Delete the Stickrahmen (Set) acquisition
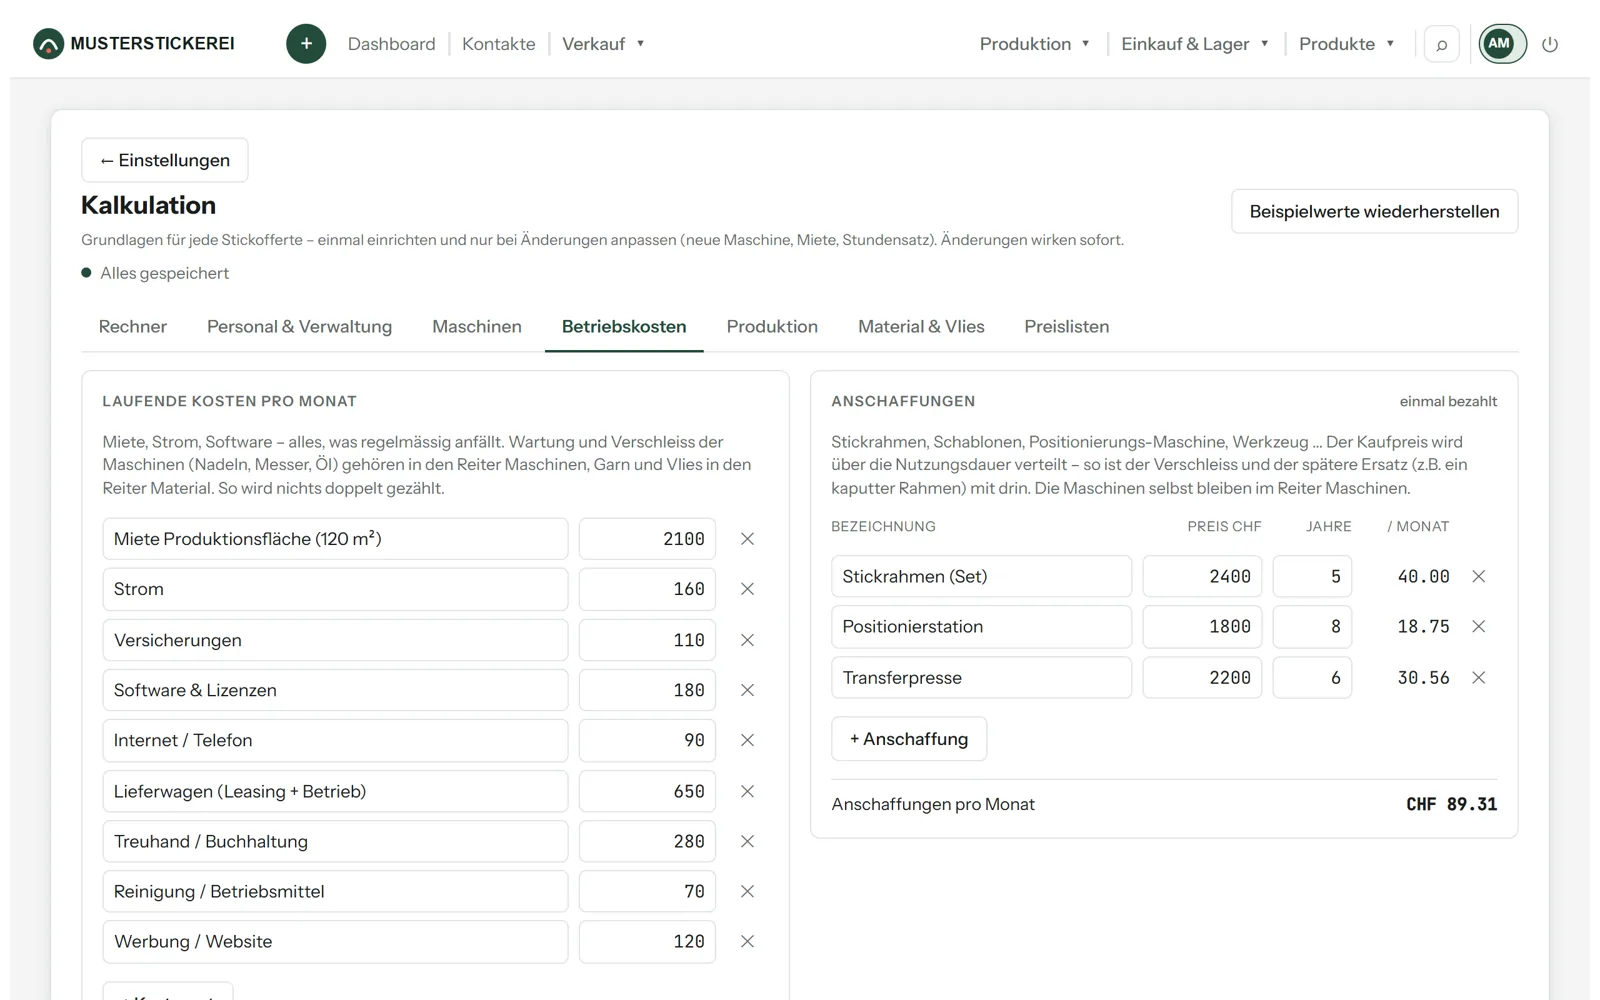The image size is (1600, 1000). point(1479,576)
